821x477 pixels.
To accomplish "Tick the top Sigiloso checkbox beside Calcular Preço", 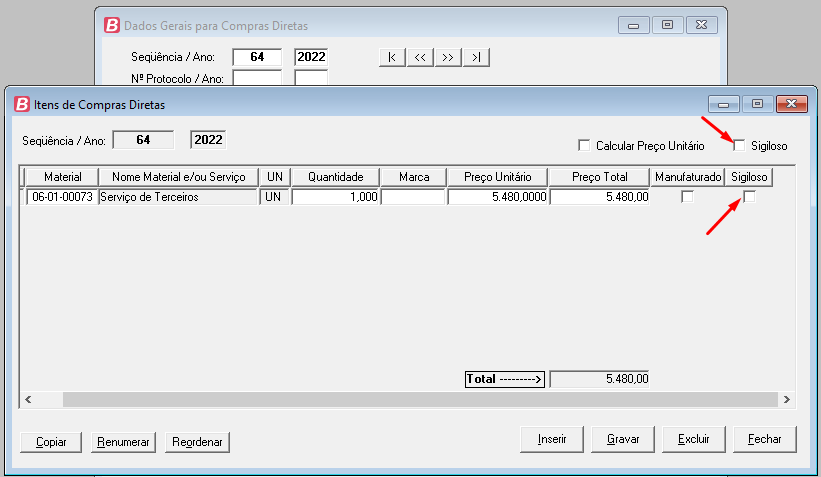I will (739, 145).
